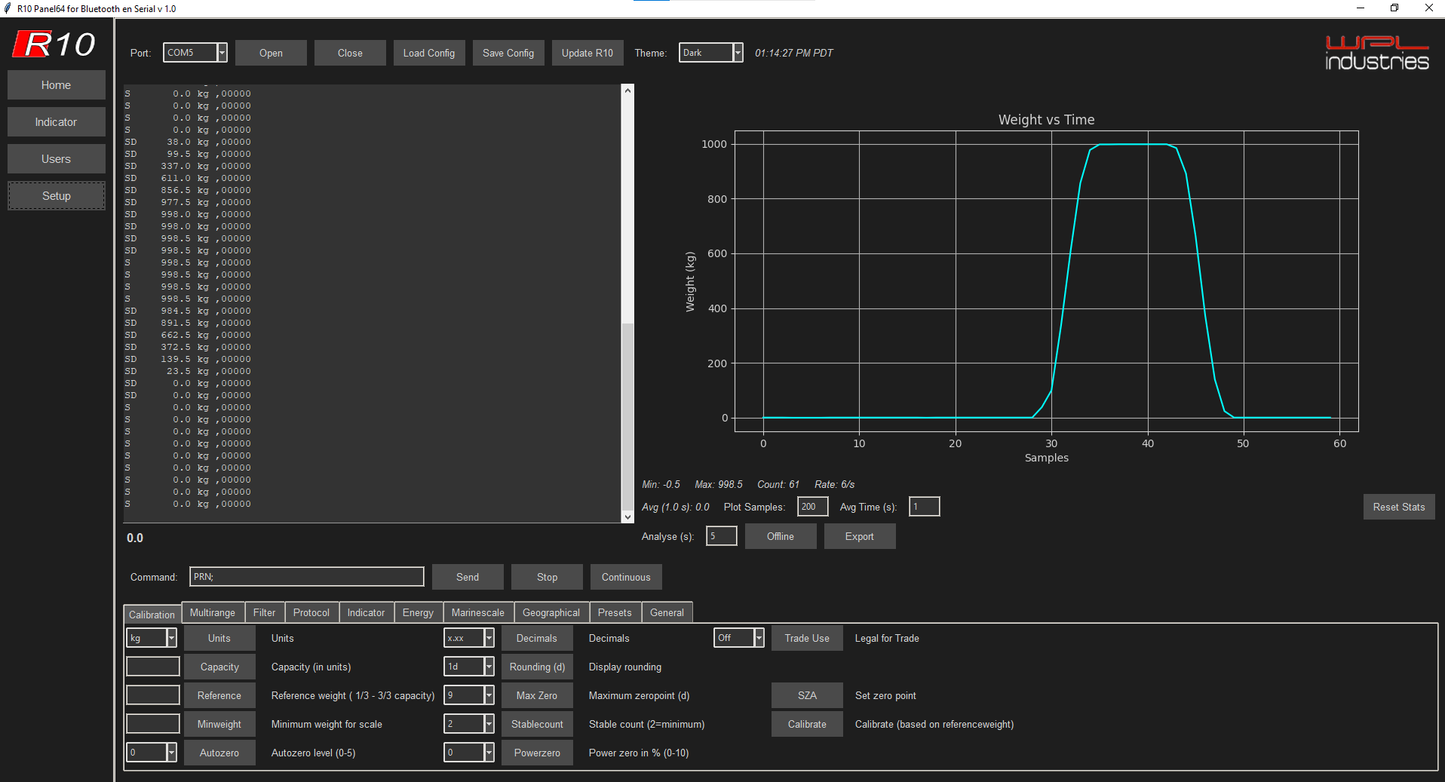Click the Max Zero button

click(537, 695)
